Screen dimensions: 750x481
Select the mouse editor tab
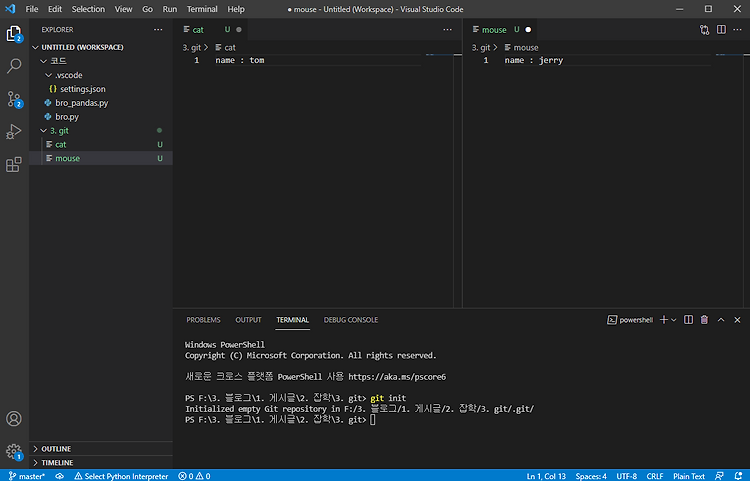tap(501, 30)
